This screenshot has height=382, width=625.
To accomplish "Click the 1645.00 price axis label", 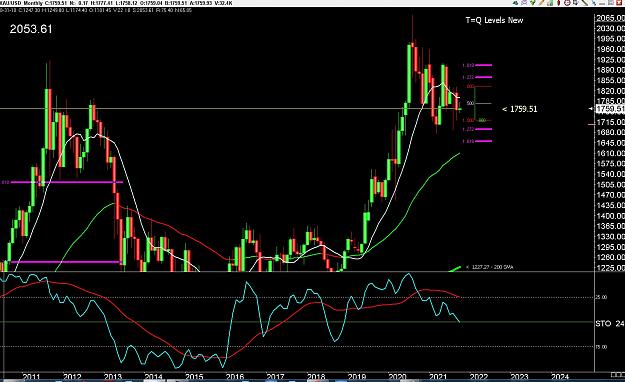I will [610, 143].
